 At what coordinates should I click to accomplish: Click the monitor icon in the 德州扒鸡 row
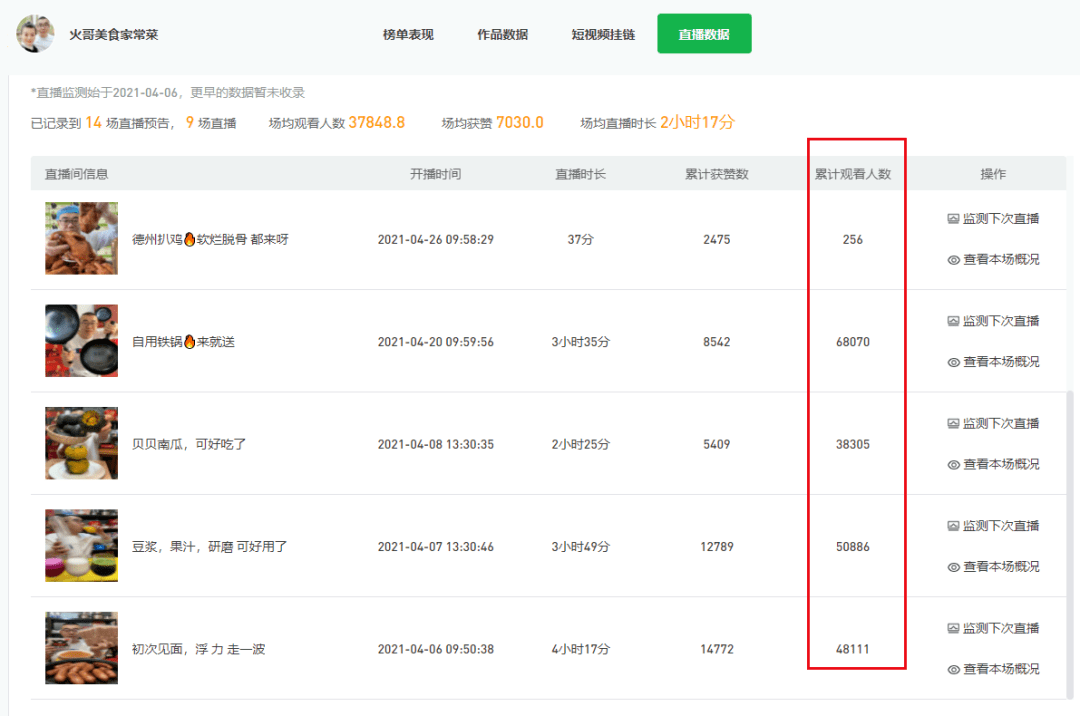click(953, 219)
